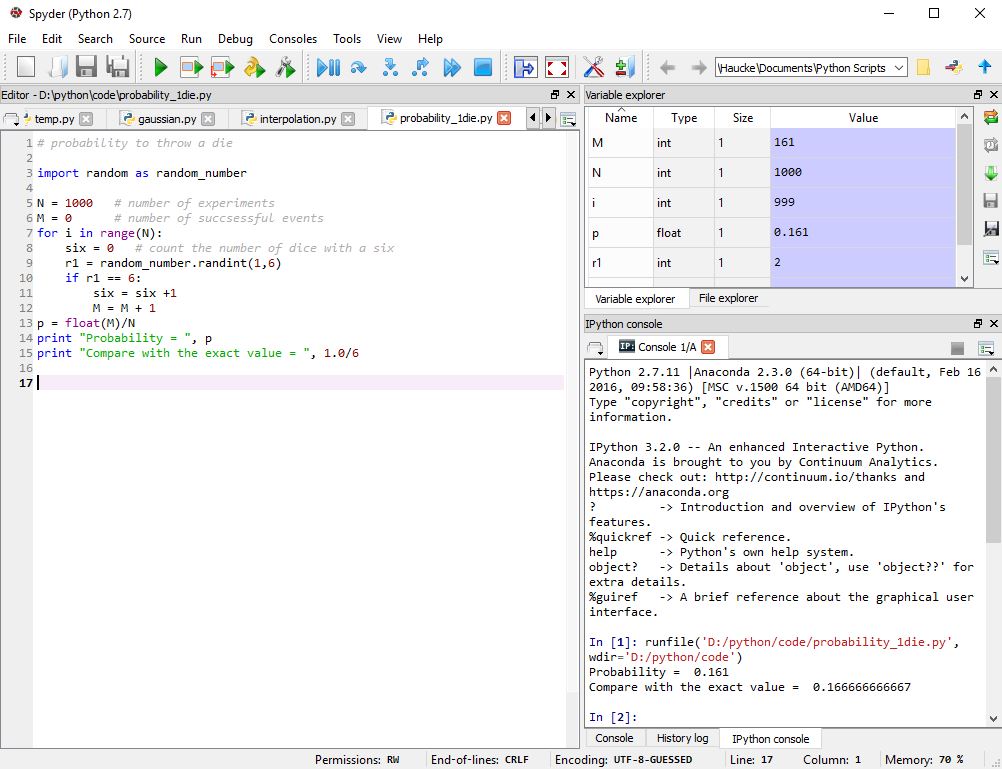The height and width of the screenshot is (769, 1002).
Task: Start debugging with the Debug file icon
Action: click(327, 68)
